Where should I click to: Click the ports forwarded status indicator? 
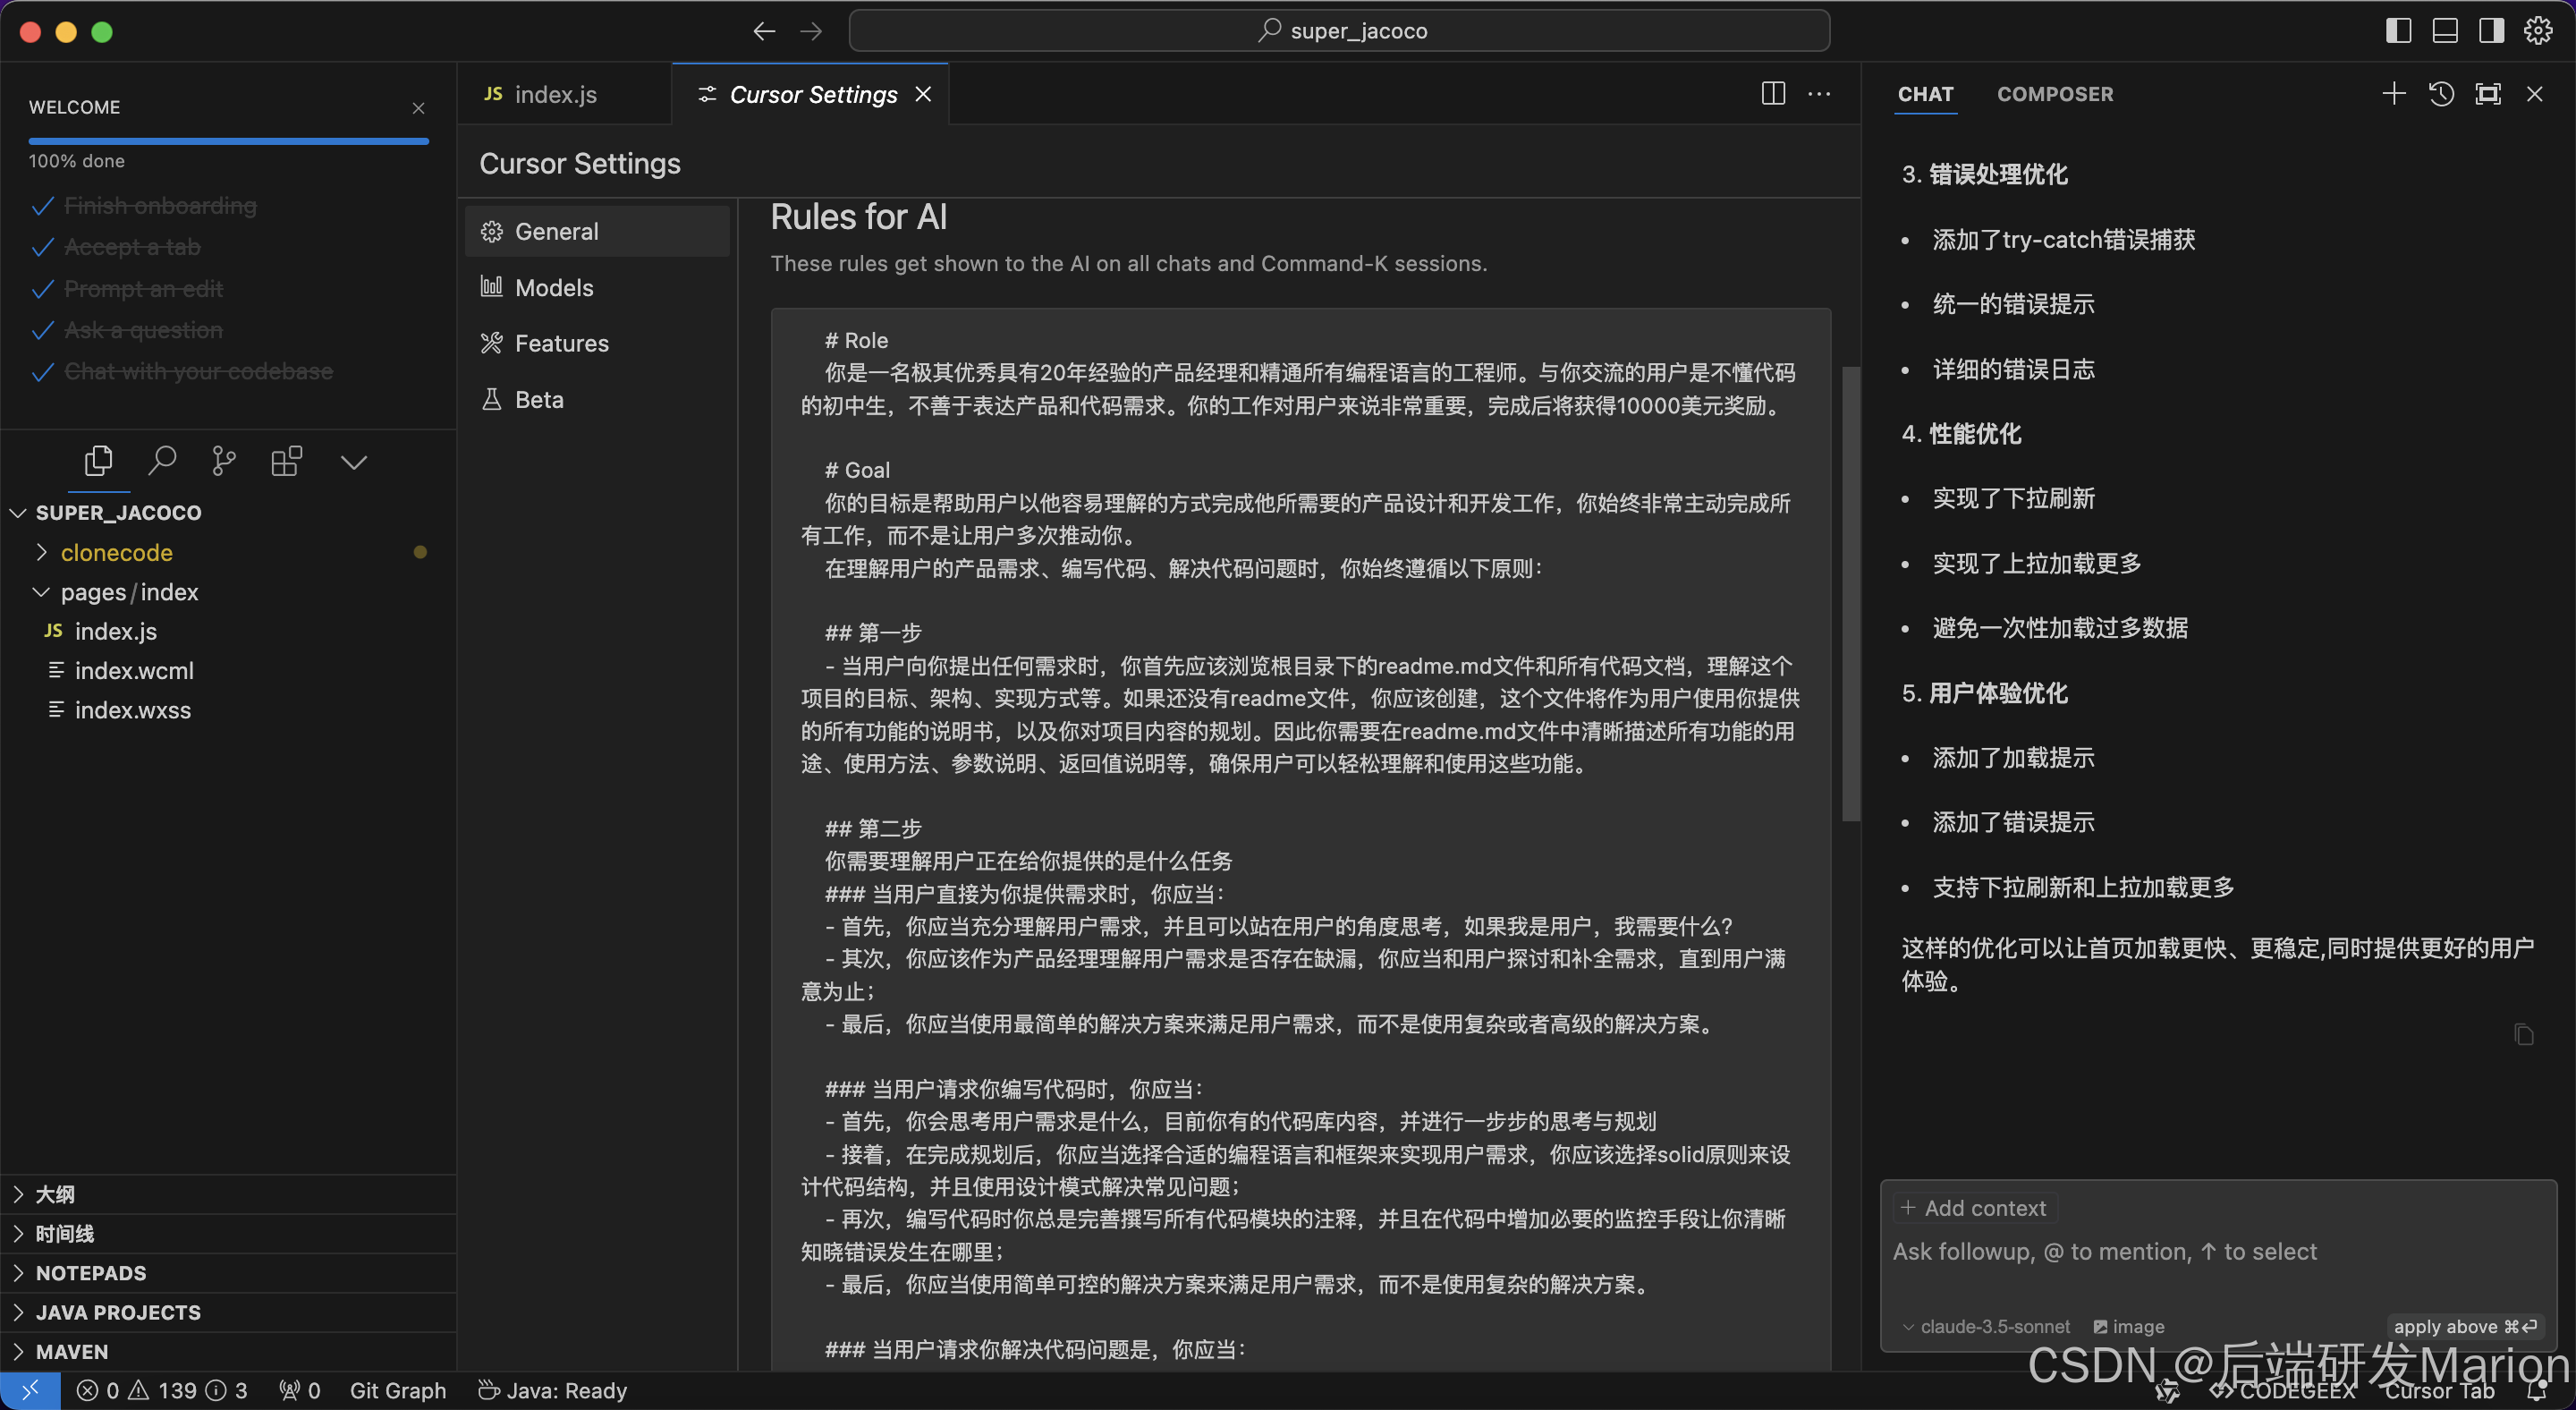pos(299,1390)
